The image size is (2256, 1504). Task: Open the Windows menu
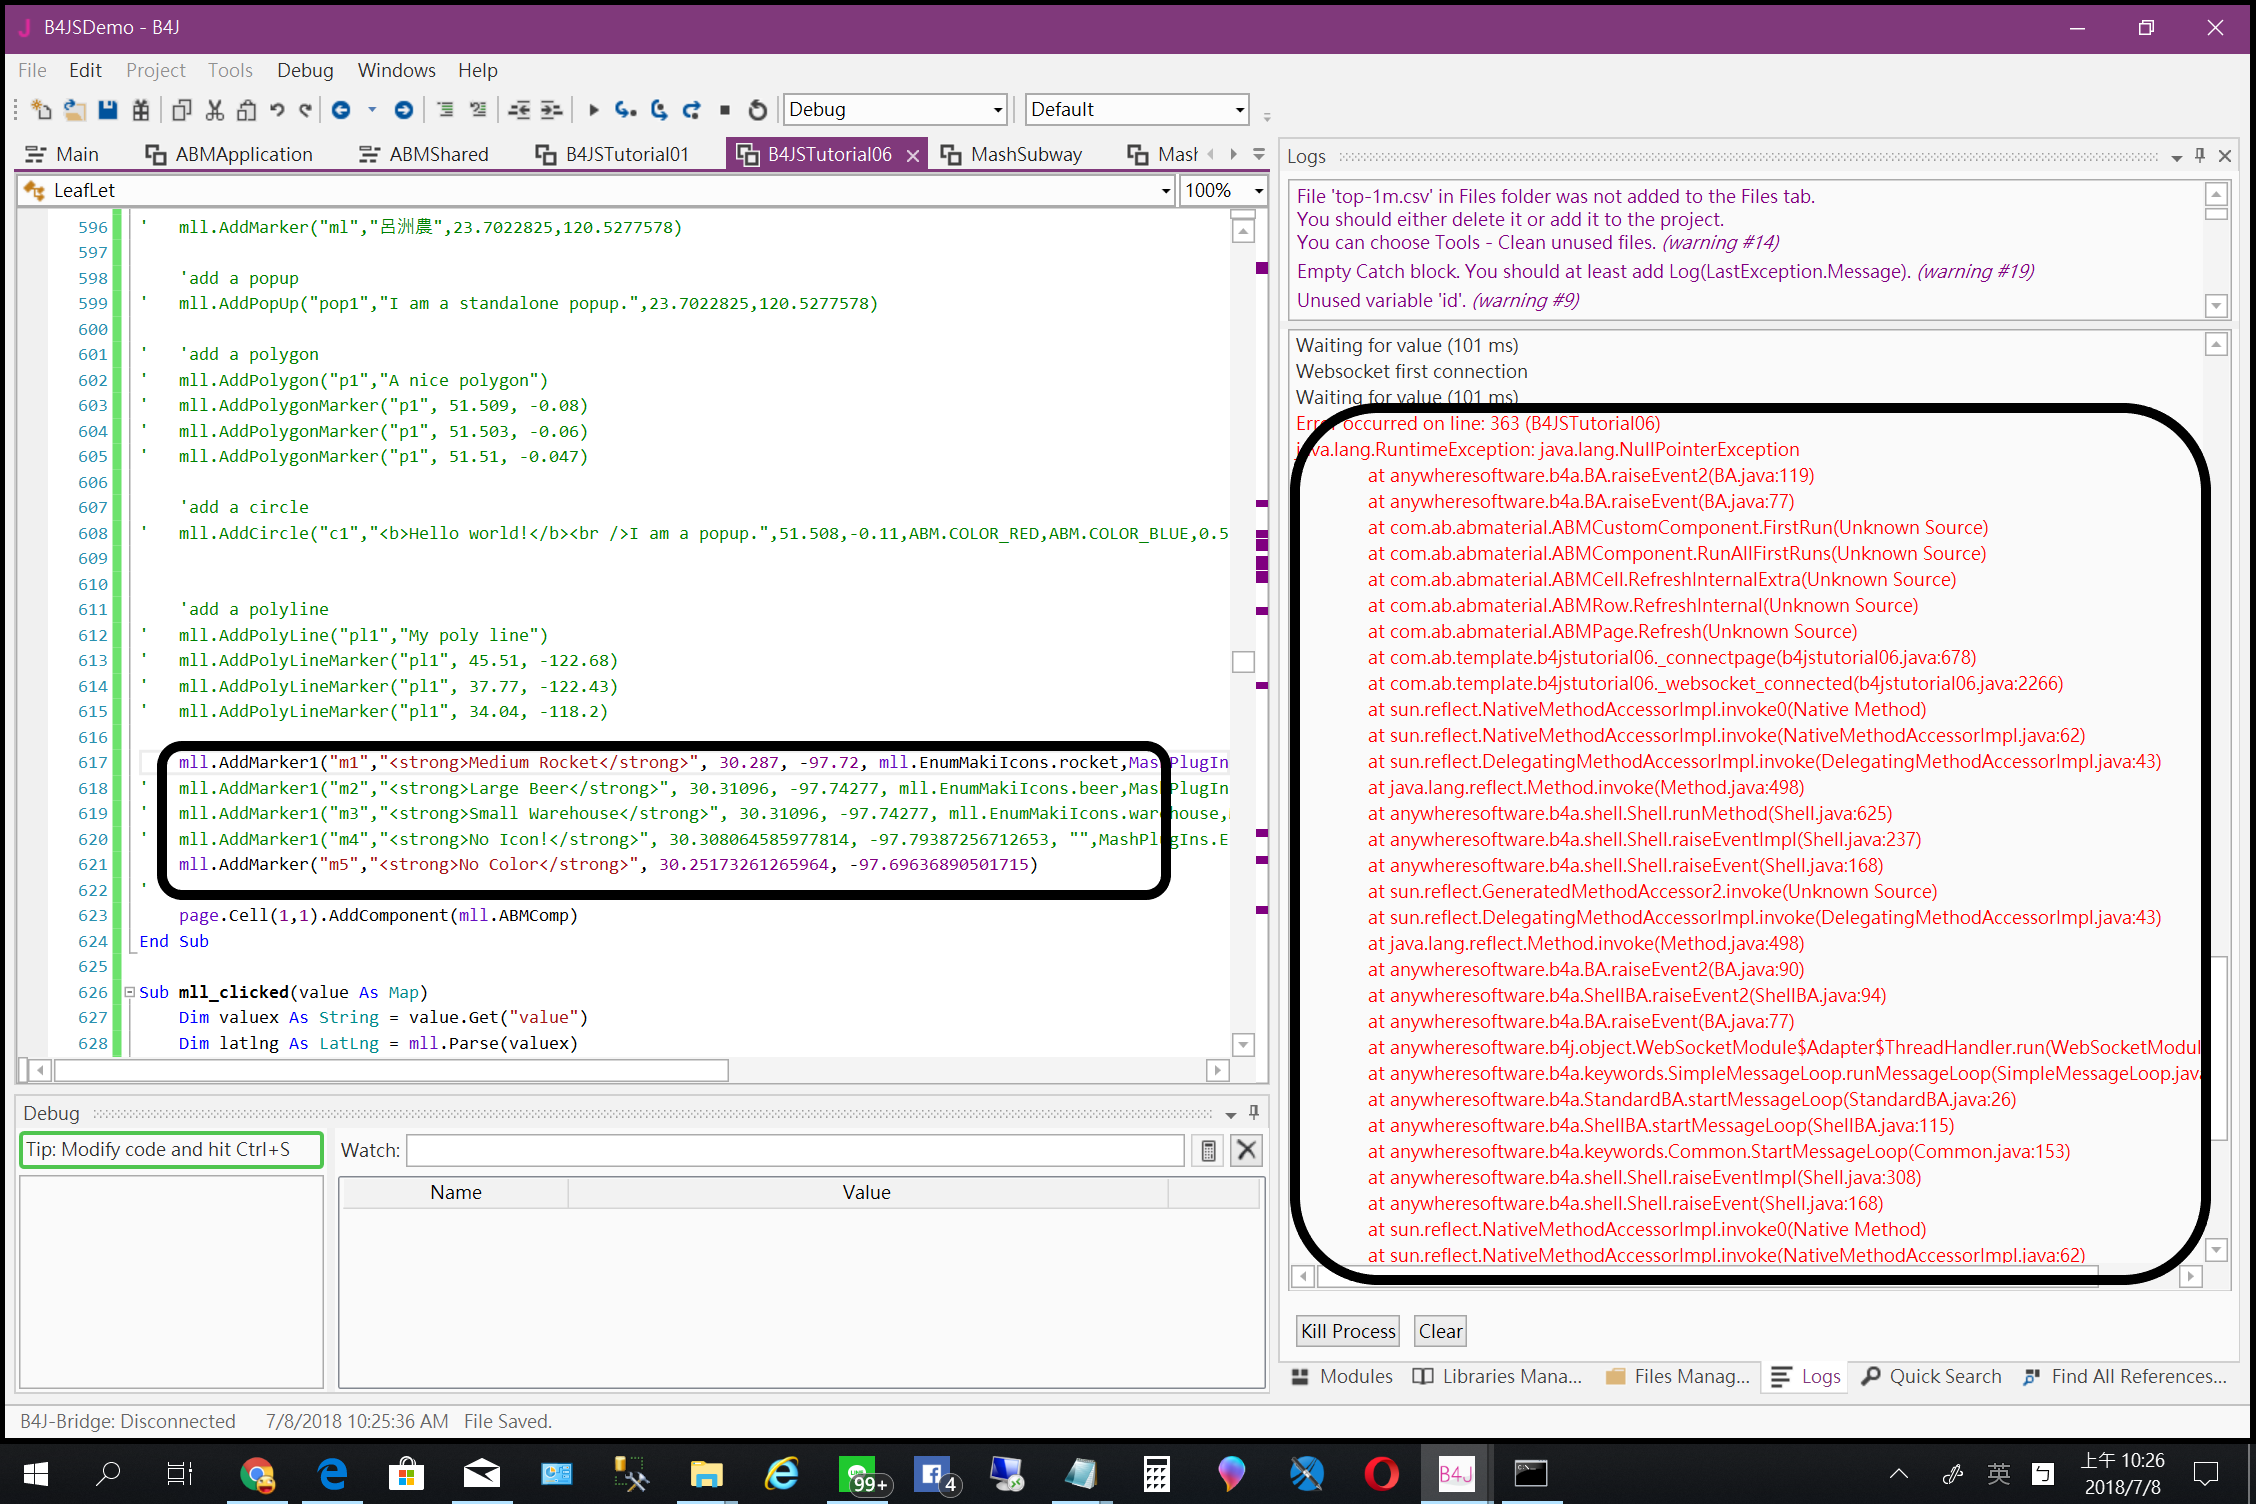(396, 70)
